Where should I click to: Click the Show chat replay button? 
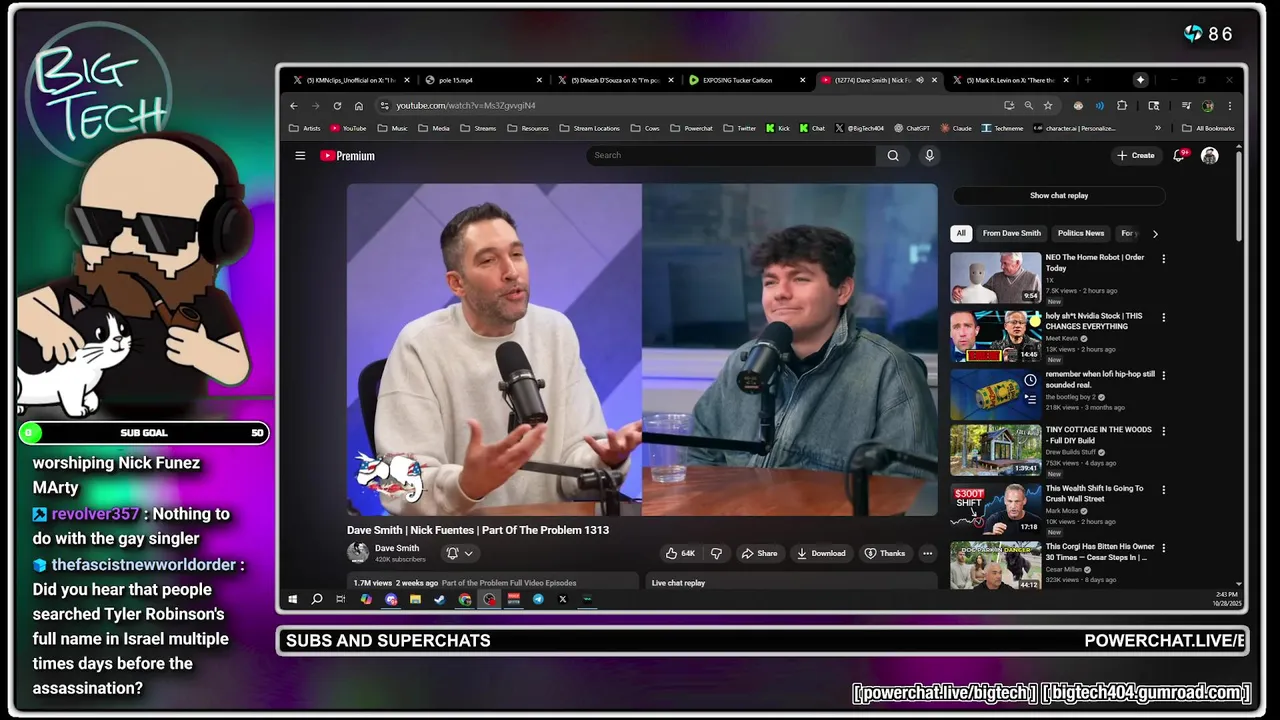[1059, 196]
